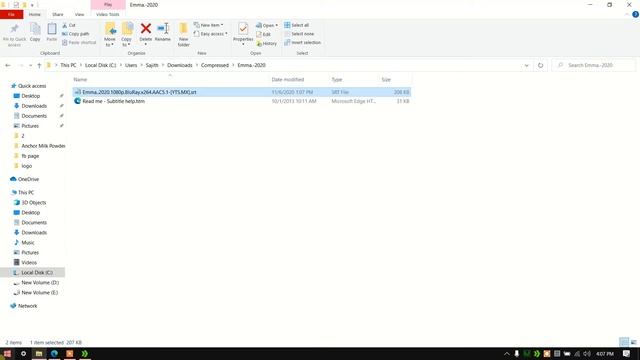Expand address bar history dropdown
The image size is (640, 360).
tap(527, 65)
